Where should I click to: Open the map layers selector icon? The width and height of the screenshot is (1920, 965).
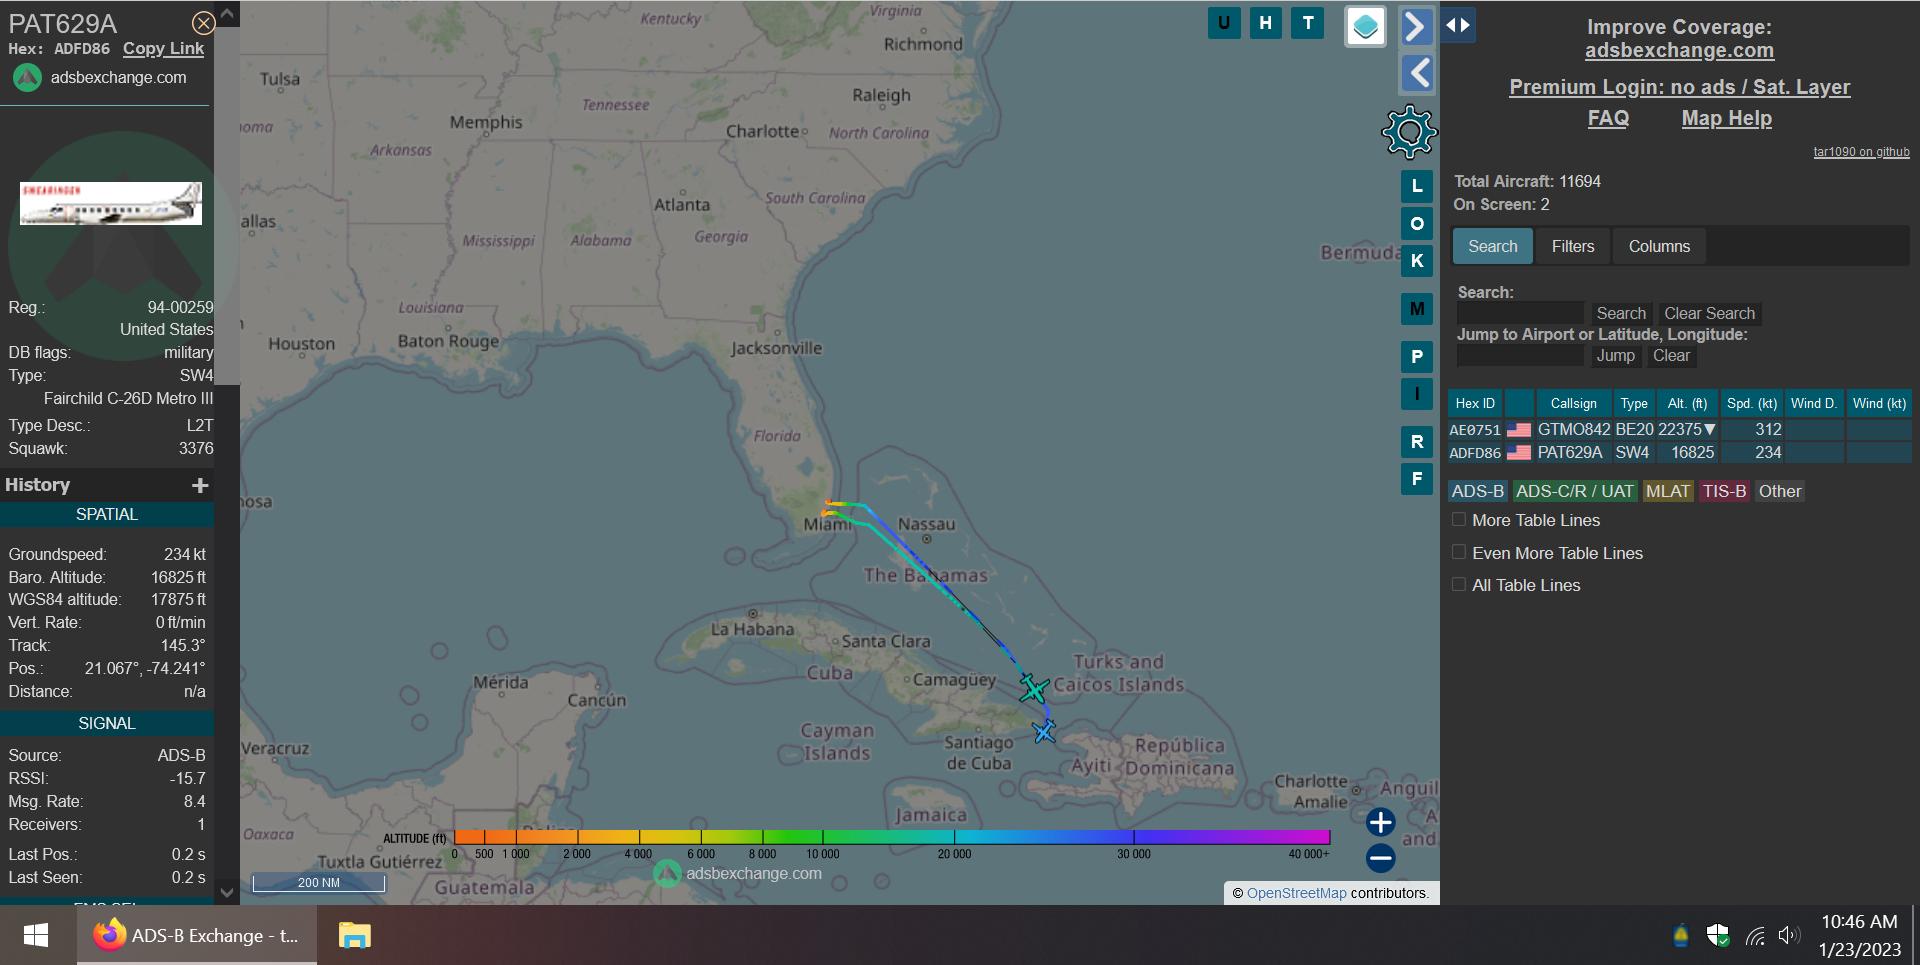pyautogui.click(x=1366, y=27)
